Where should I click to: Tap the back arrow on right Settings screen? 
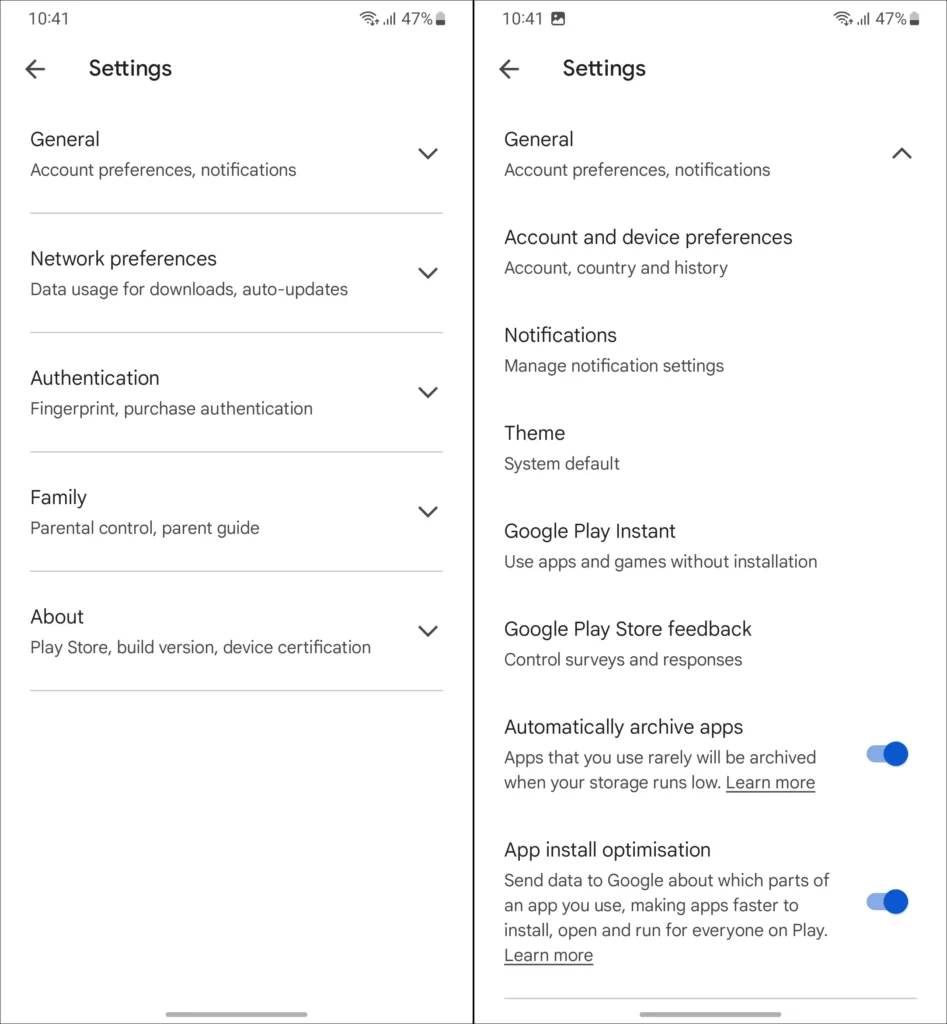pos(509,69)
